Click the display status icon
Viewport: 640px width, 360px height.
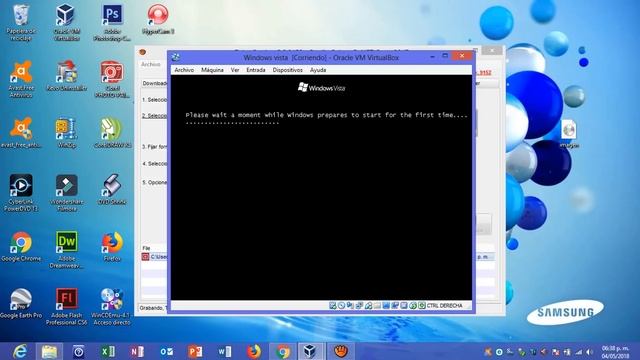(x=386, y=305)
